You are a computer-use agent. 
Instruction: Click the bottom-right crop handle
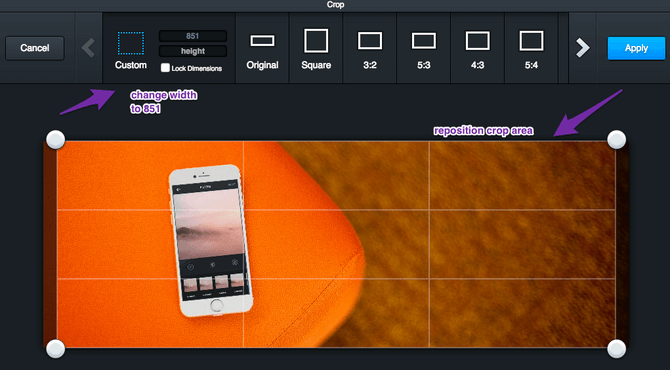(x=616, y=348)
